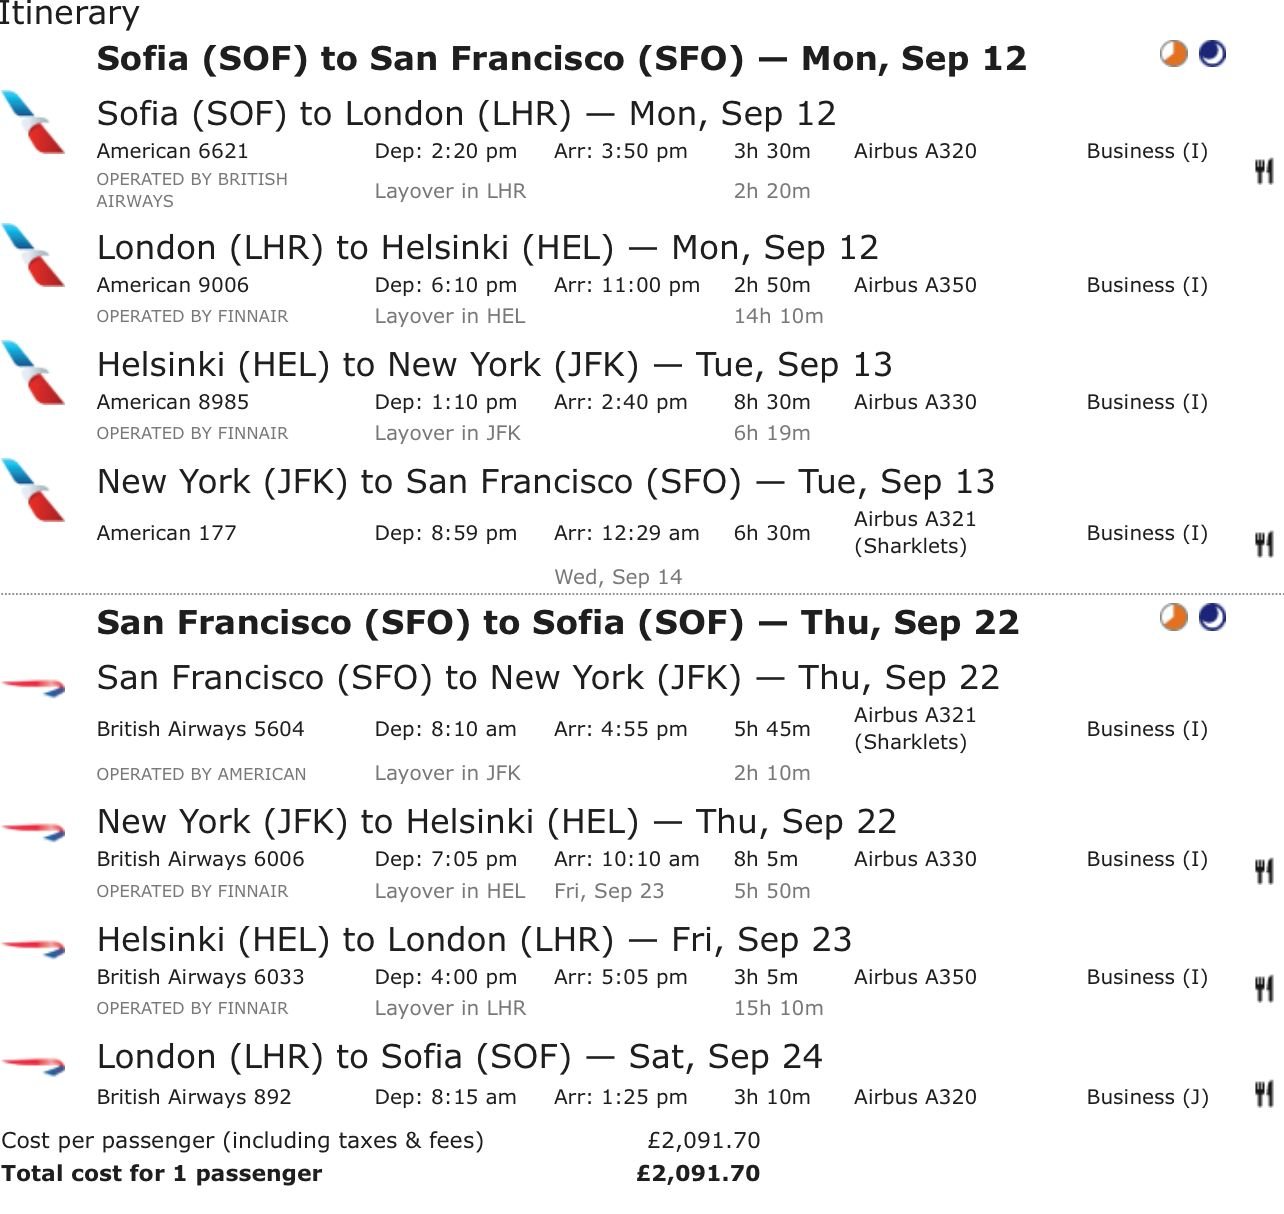Click British Airways logo beside San Francisco to New York

[33, 687]
